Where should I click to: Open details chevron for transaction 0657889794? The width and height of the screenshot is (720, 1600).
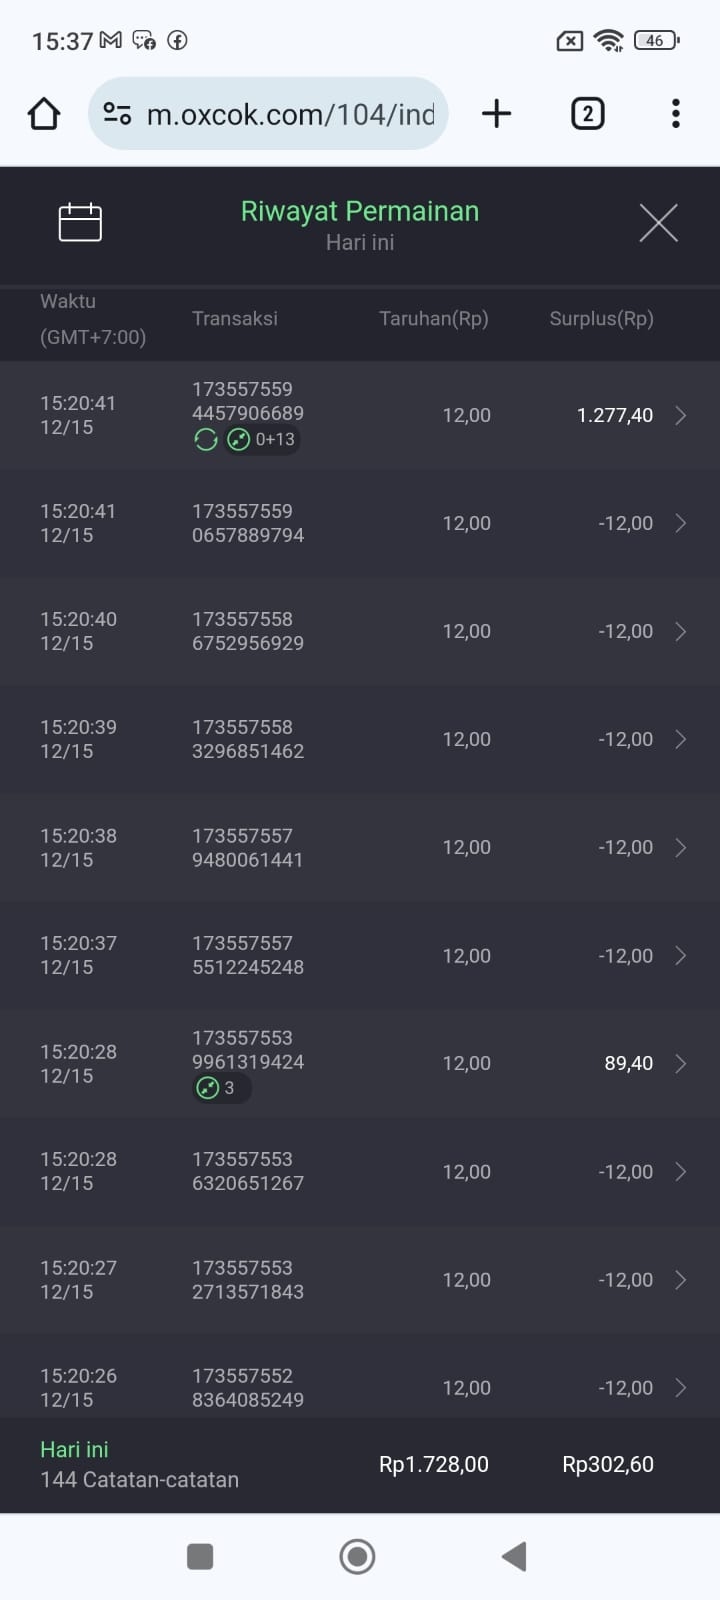point(680,523)
